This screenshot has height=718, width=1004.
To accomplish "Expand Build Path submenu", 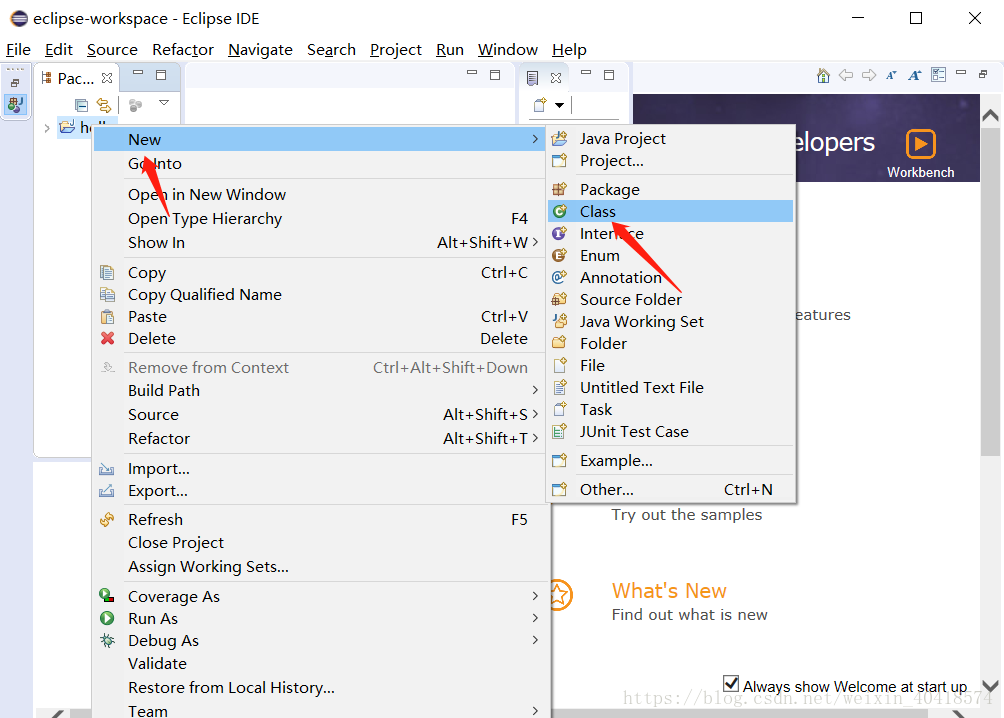I will 535,390.
